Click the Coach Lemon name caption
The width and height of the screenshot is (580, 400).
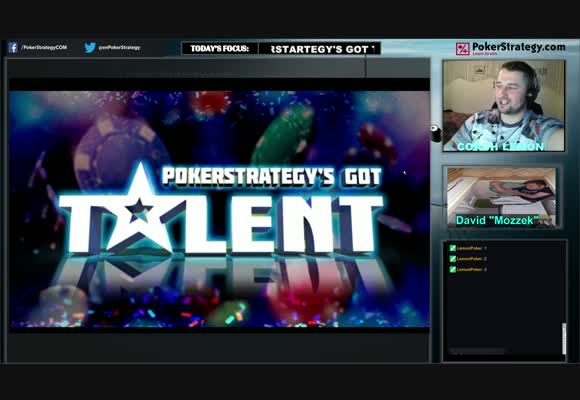[500, 147]
